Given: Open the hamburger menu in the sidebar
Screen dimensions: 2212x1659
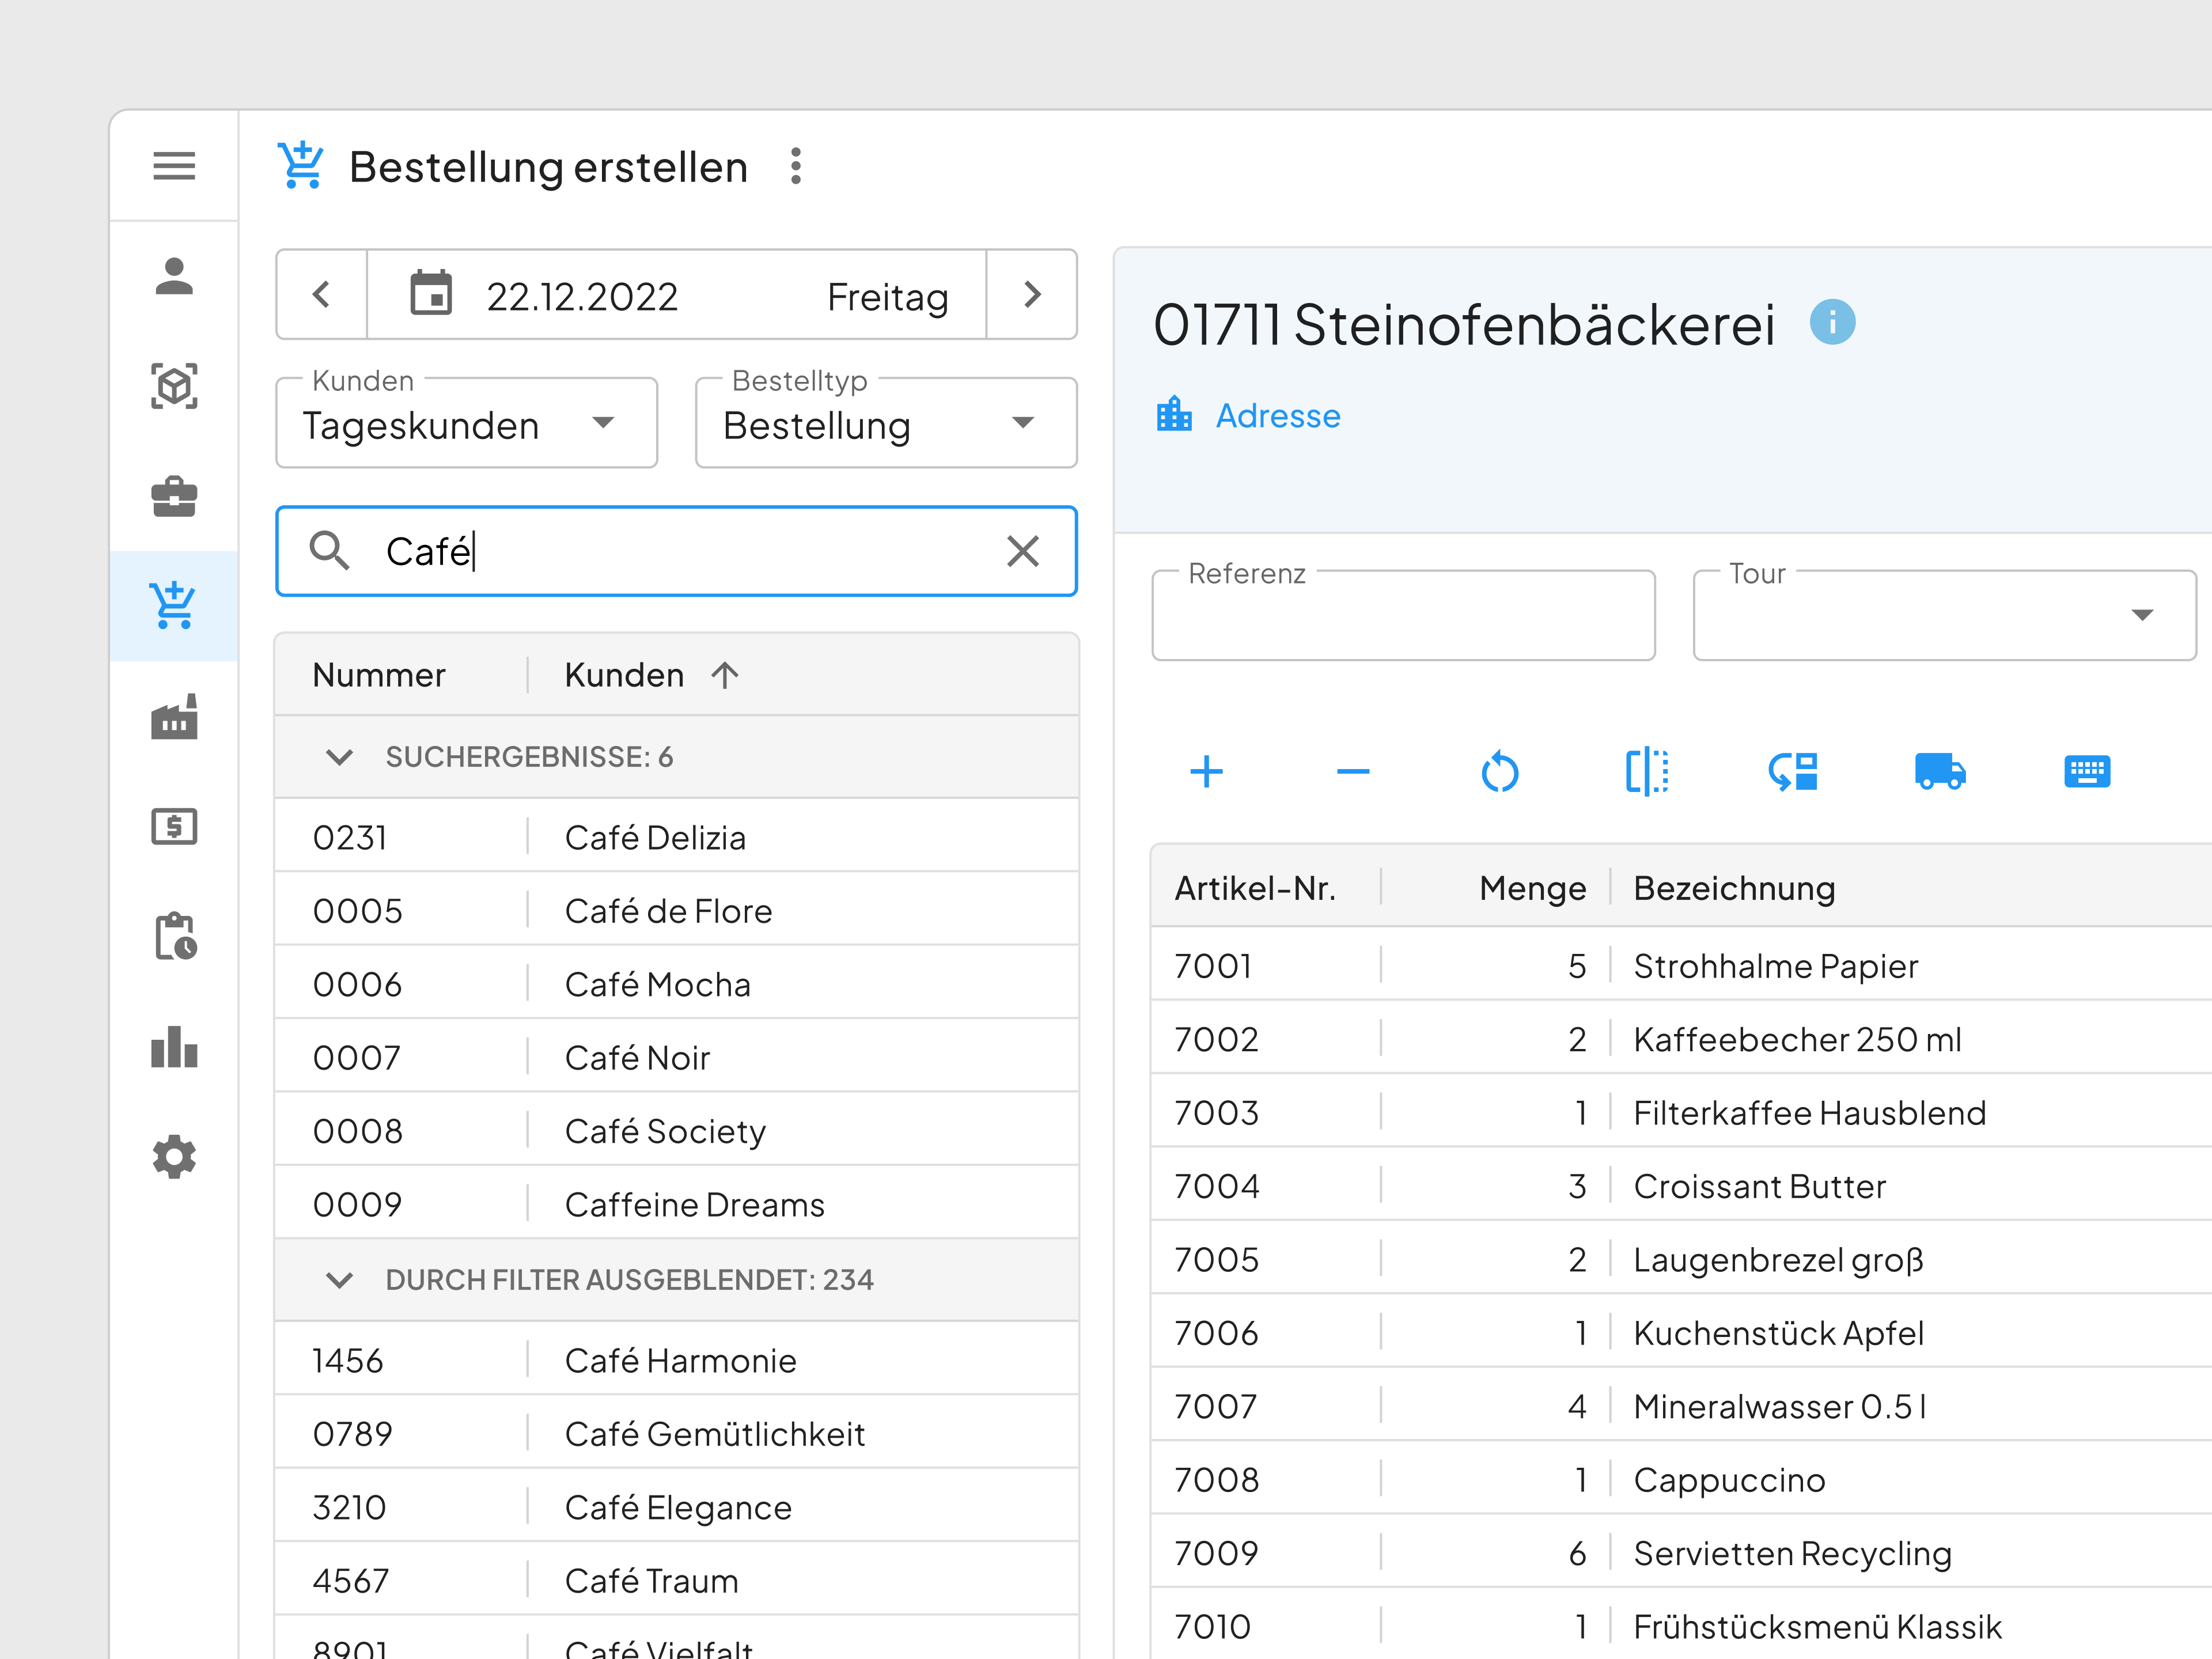Looking at the screenshot, I should [174, 166].
